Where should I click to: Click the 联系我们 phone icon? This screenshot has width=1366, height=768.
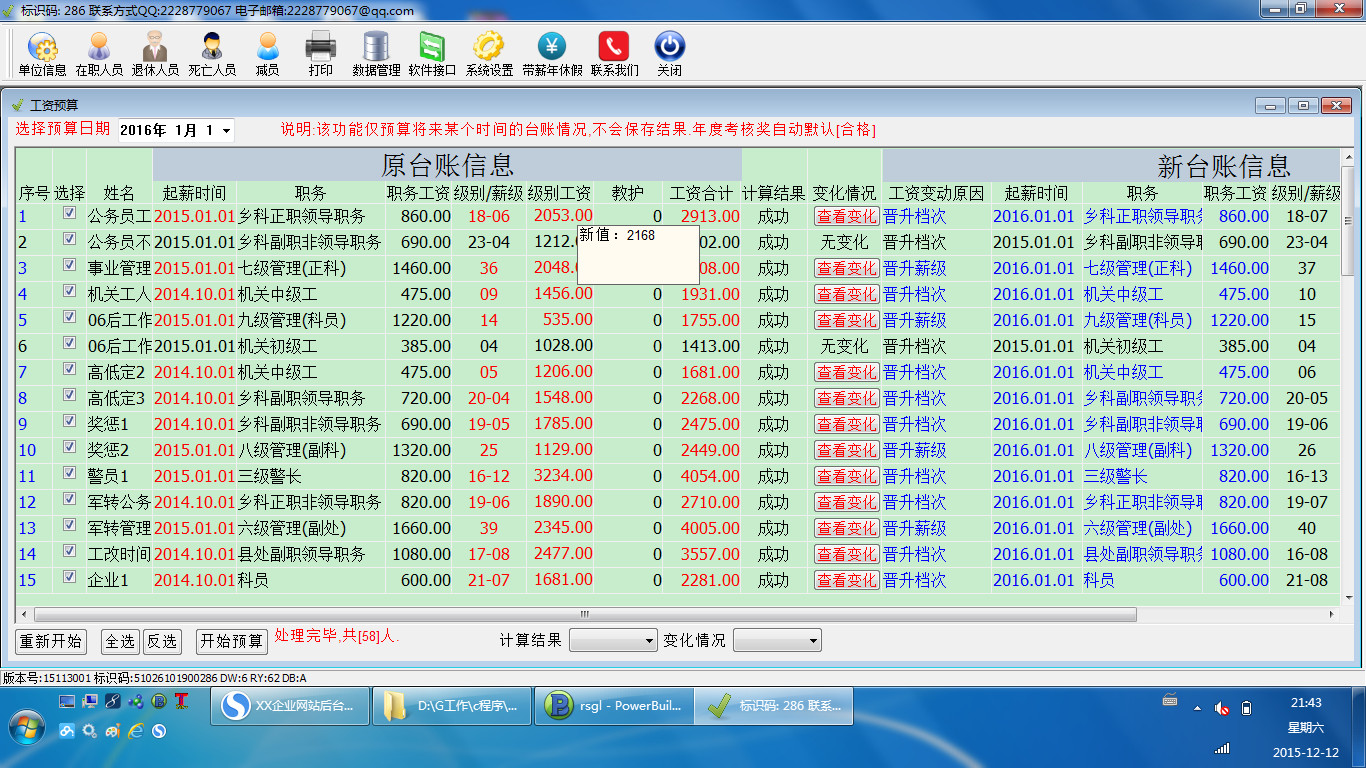tap(614, 54)
